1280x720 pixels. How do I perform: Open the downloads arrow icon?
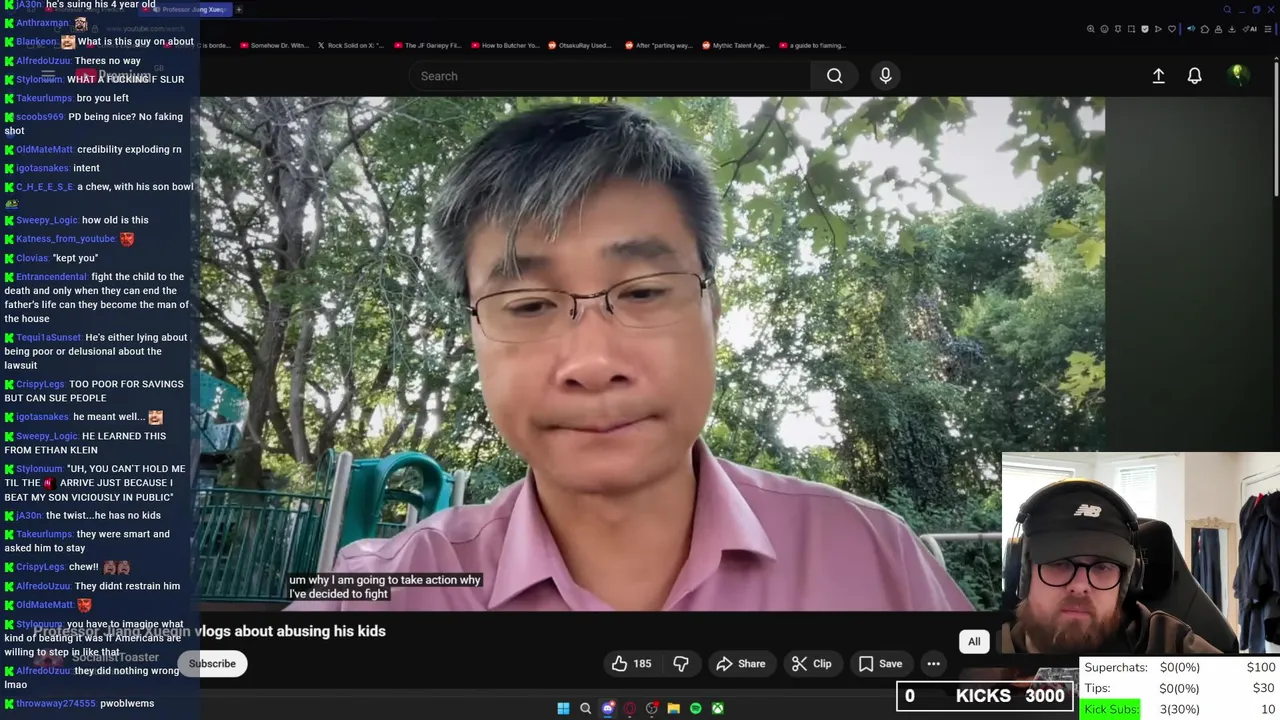1232,29
